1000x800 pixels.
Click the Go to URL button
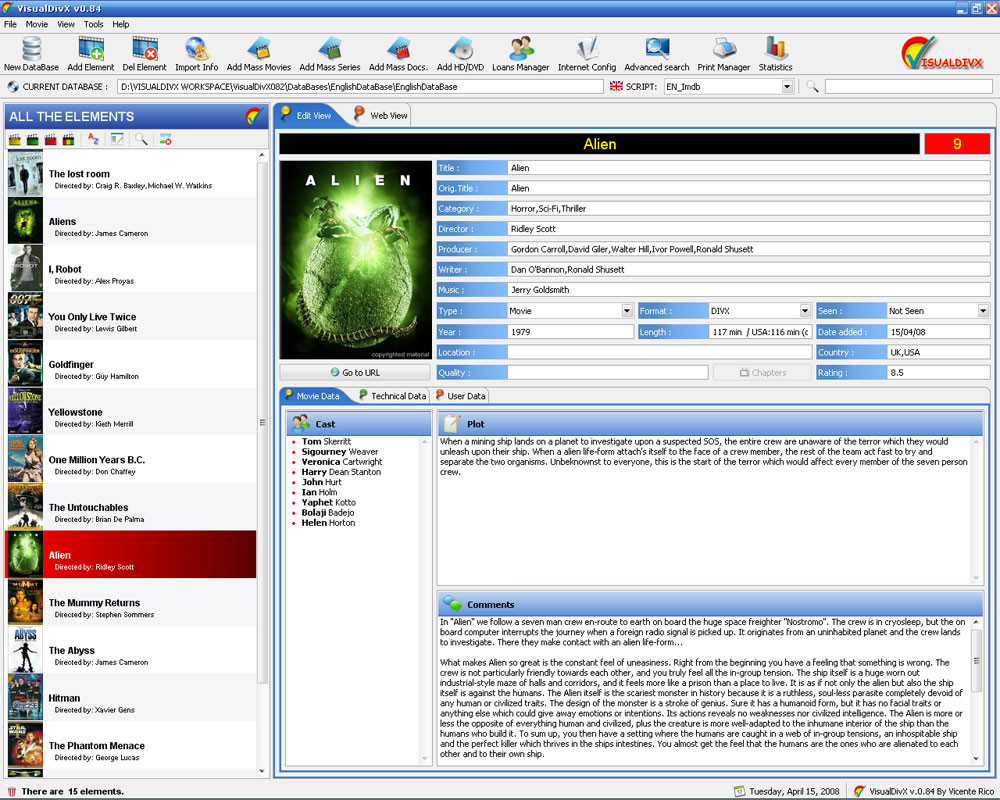click(355, 372)
